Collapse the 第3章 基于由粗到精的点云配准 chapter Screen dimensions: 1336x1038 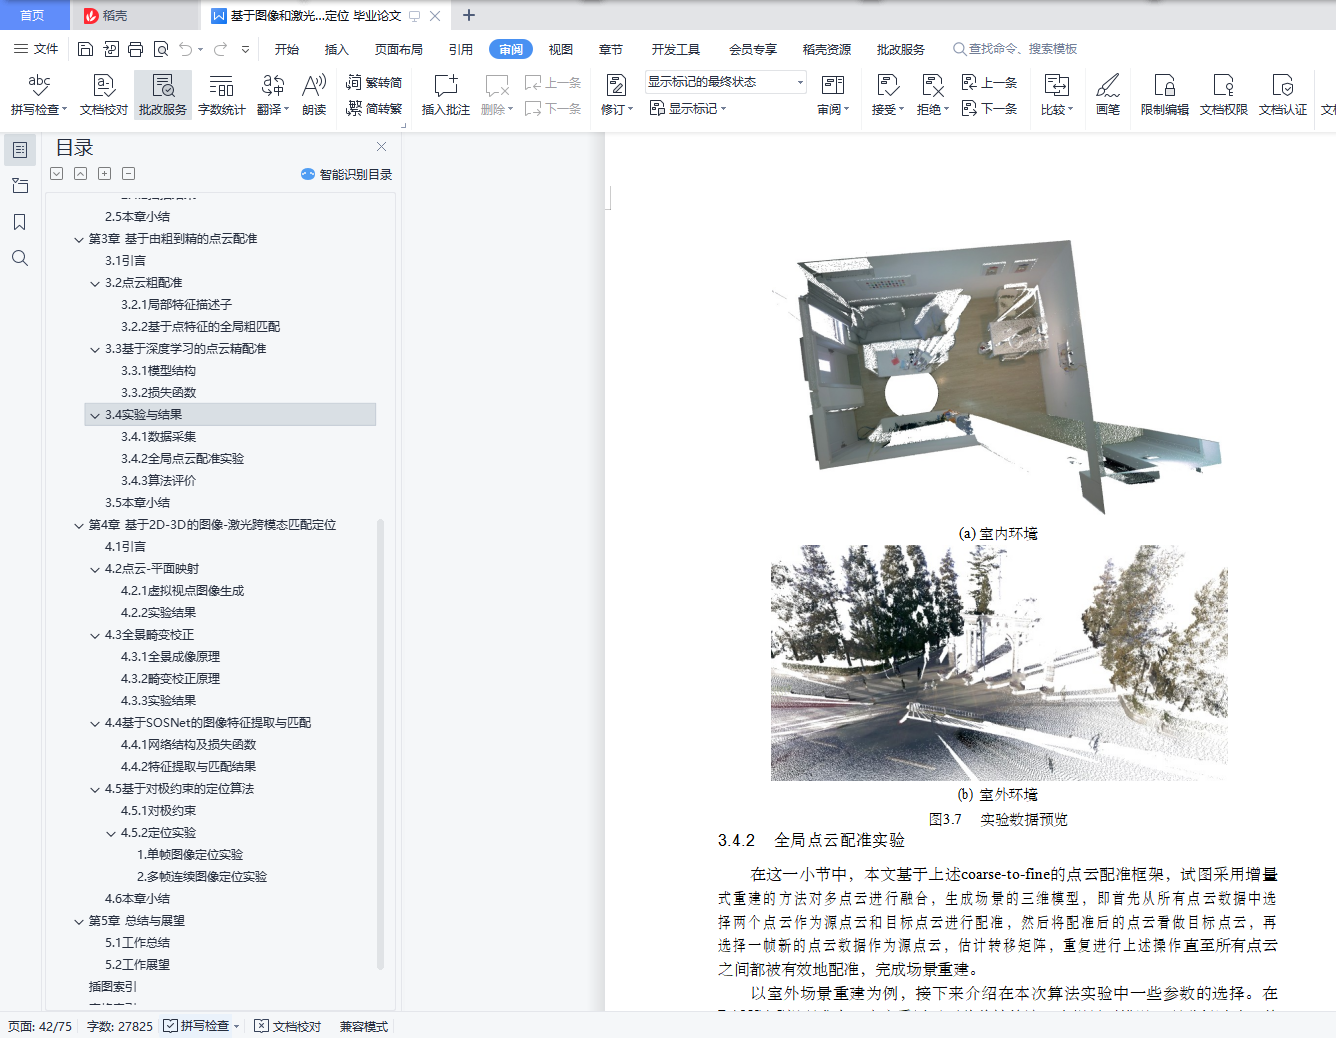[79, 239]
